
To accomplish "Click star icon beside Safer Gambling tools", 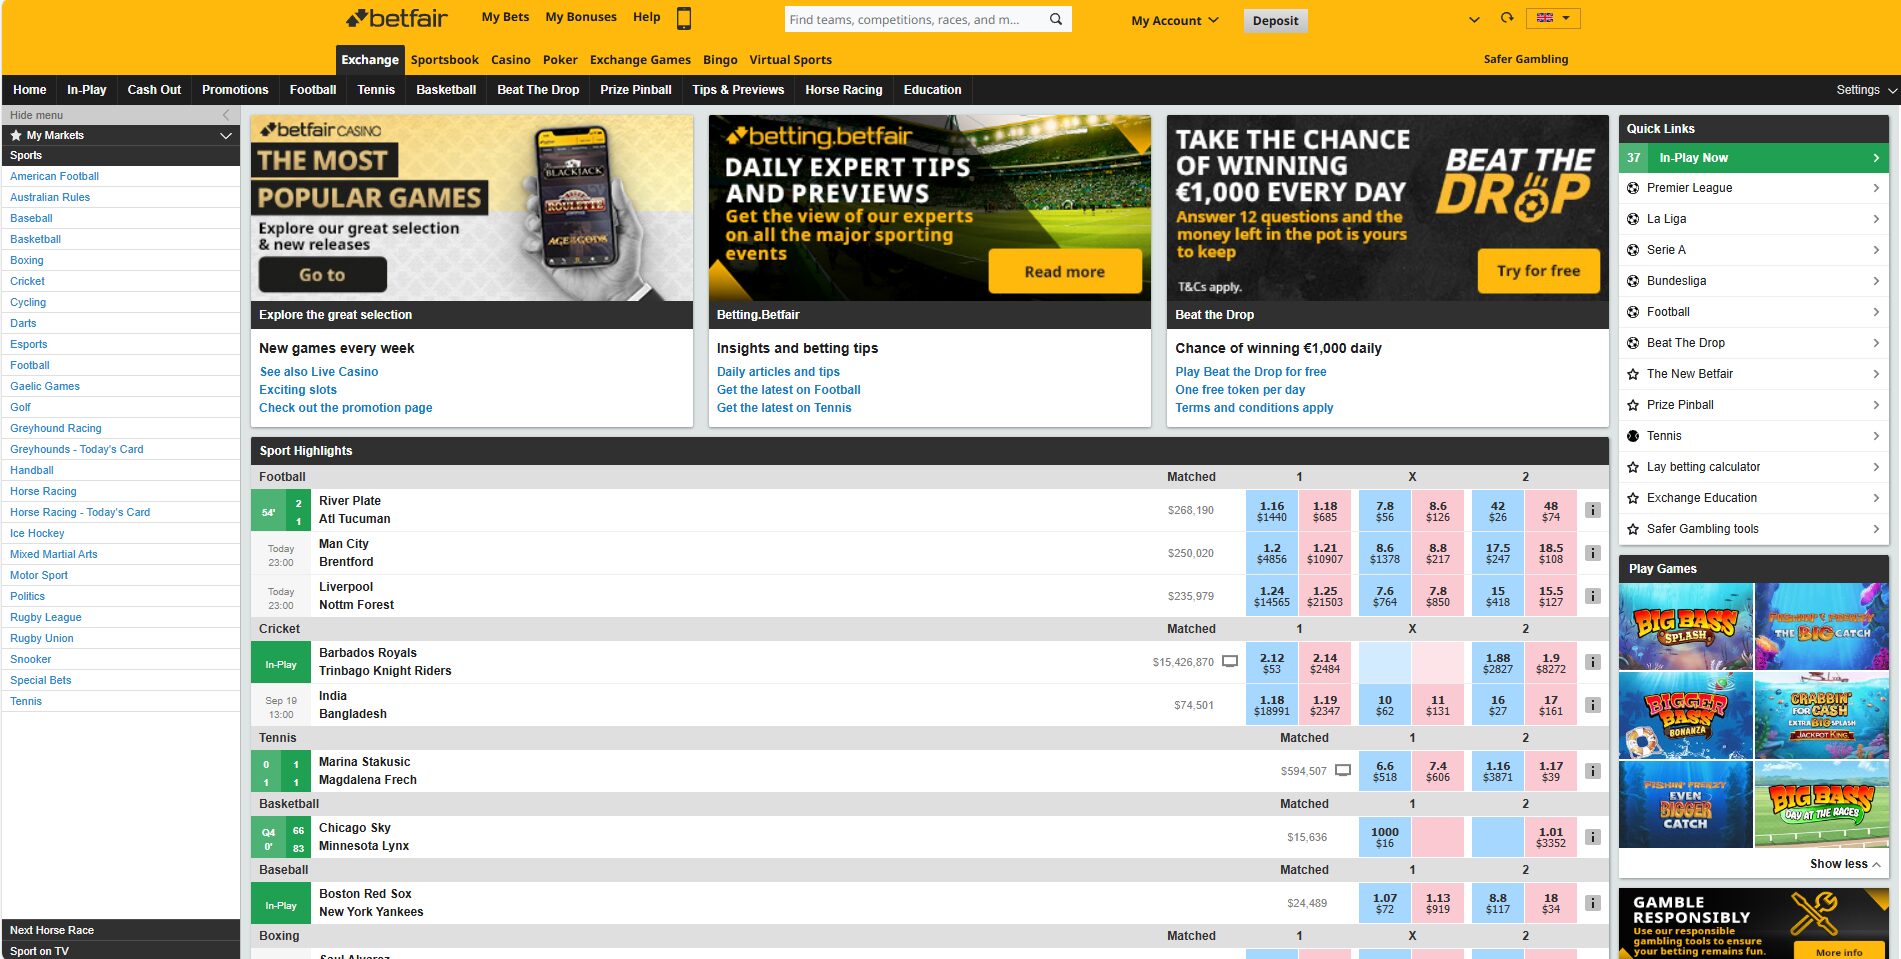I will pos(1633,529).
